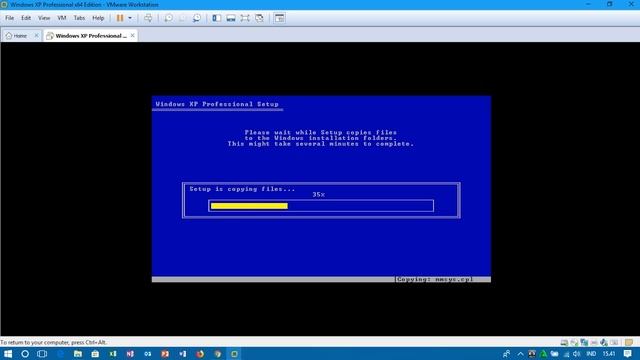Viewport: 640px width, 360px height.
Task: Launch PowerPoint from the taskbar
Action: (x=165, y=354)
